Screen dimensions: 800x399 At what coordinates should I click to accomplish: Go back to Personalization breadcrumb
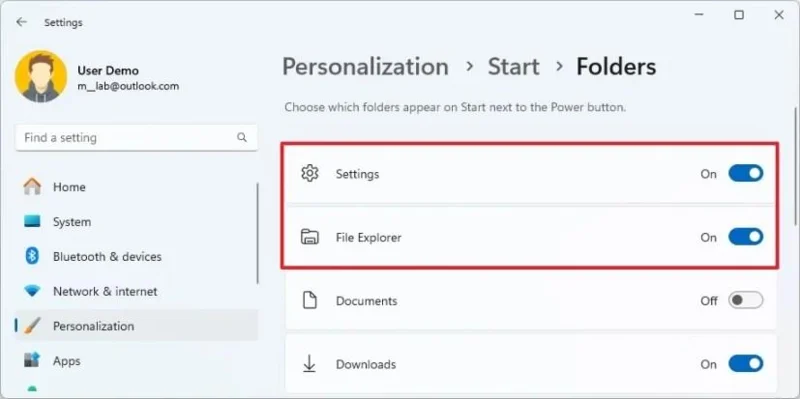pyautogui.click(x=365, y=67)
